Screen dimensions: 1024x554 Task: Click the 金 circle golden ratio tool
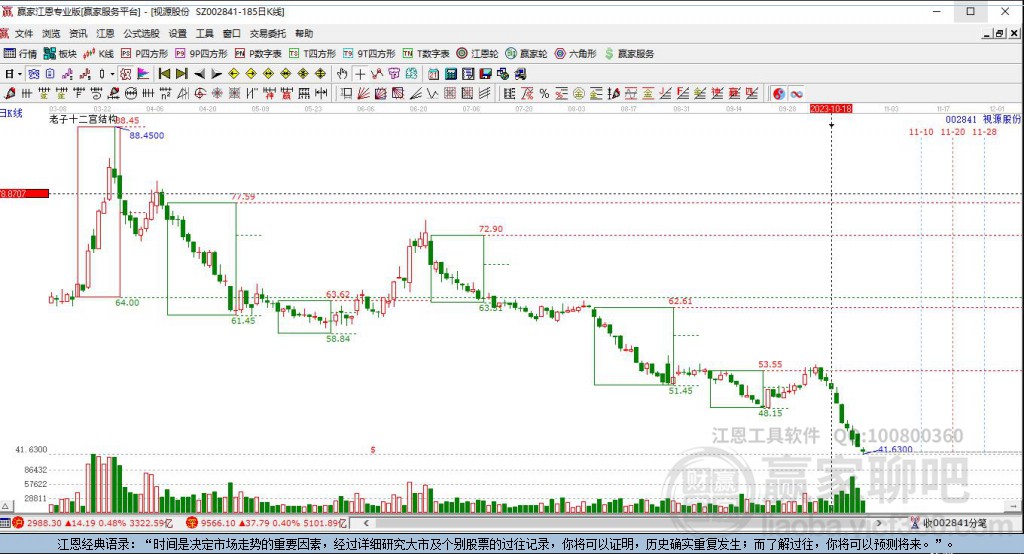(x=579, y=93)
